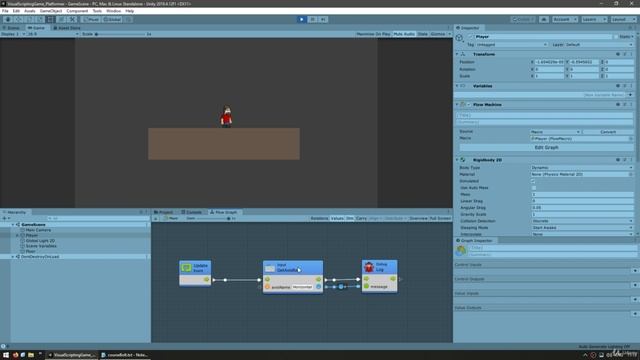Open File Explorer from the taskbar
The height and width of the screenshot is (360, 640).
pos(31,355)
